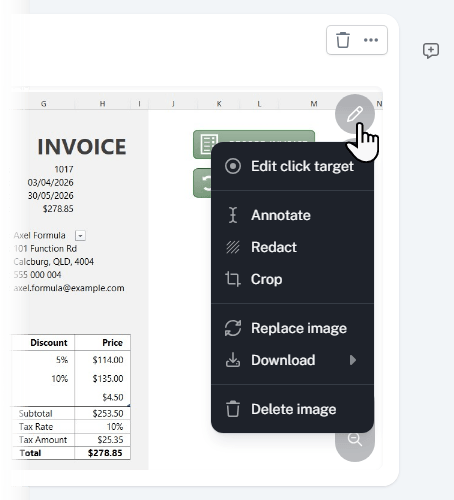The image size is (454, 500).
Task: Click the bold Total value $278.85
Action: (x=105, y=453)
